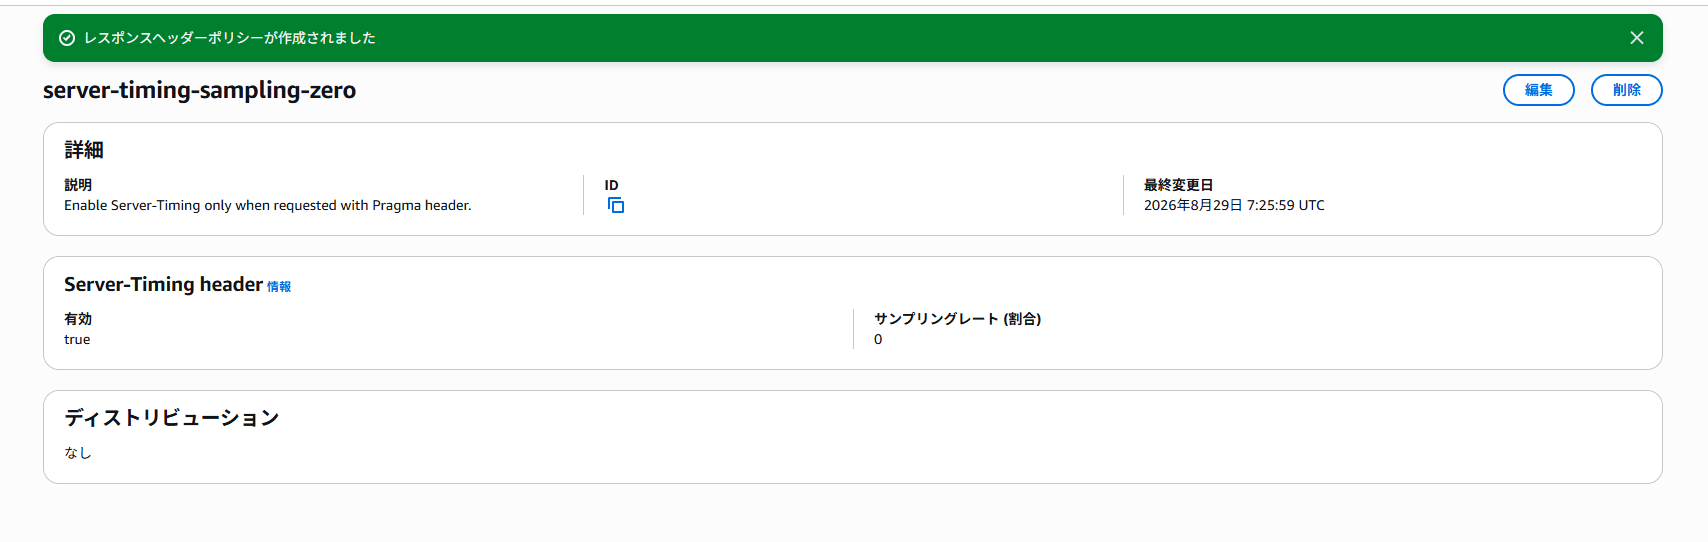Open the 情報 info link beside Server-Timing header

(279, 287)
